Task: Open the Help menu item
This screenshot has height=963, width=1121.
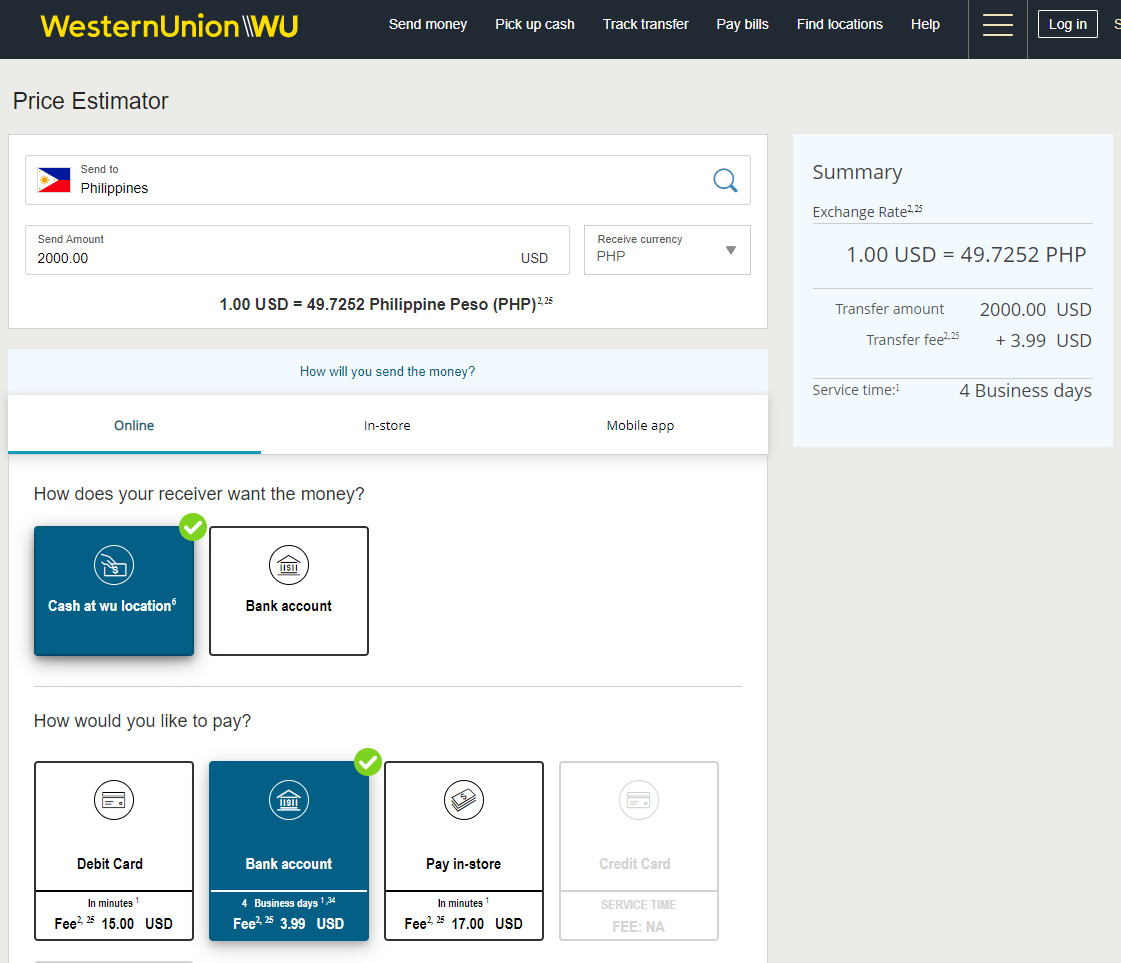Action: (925, 24)
